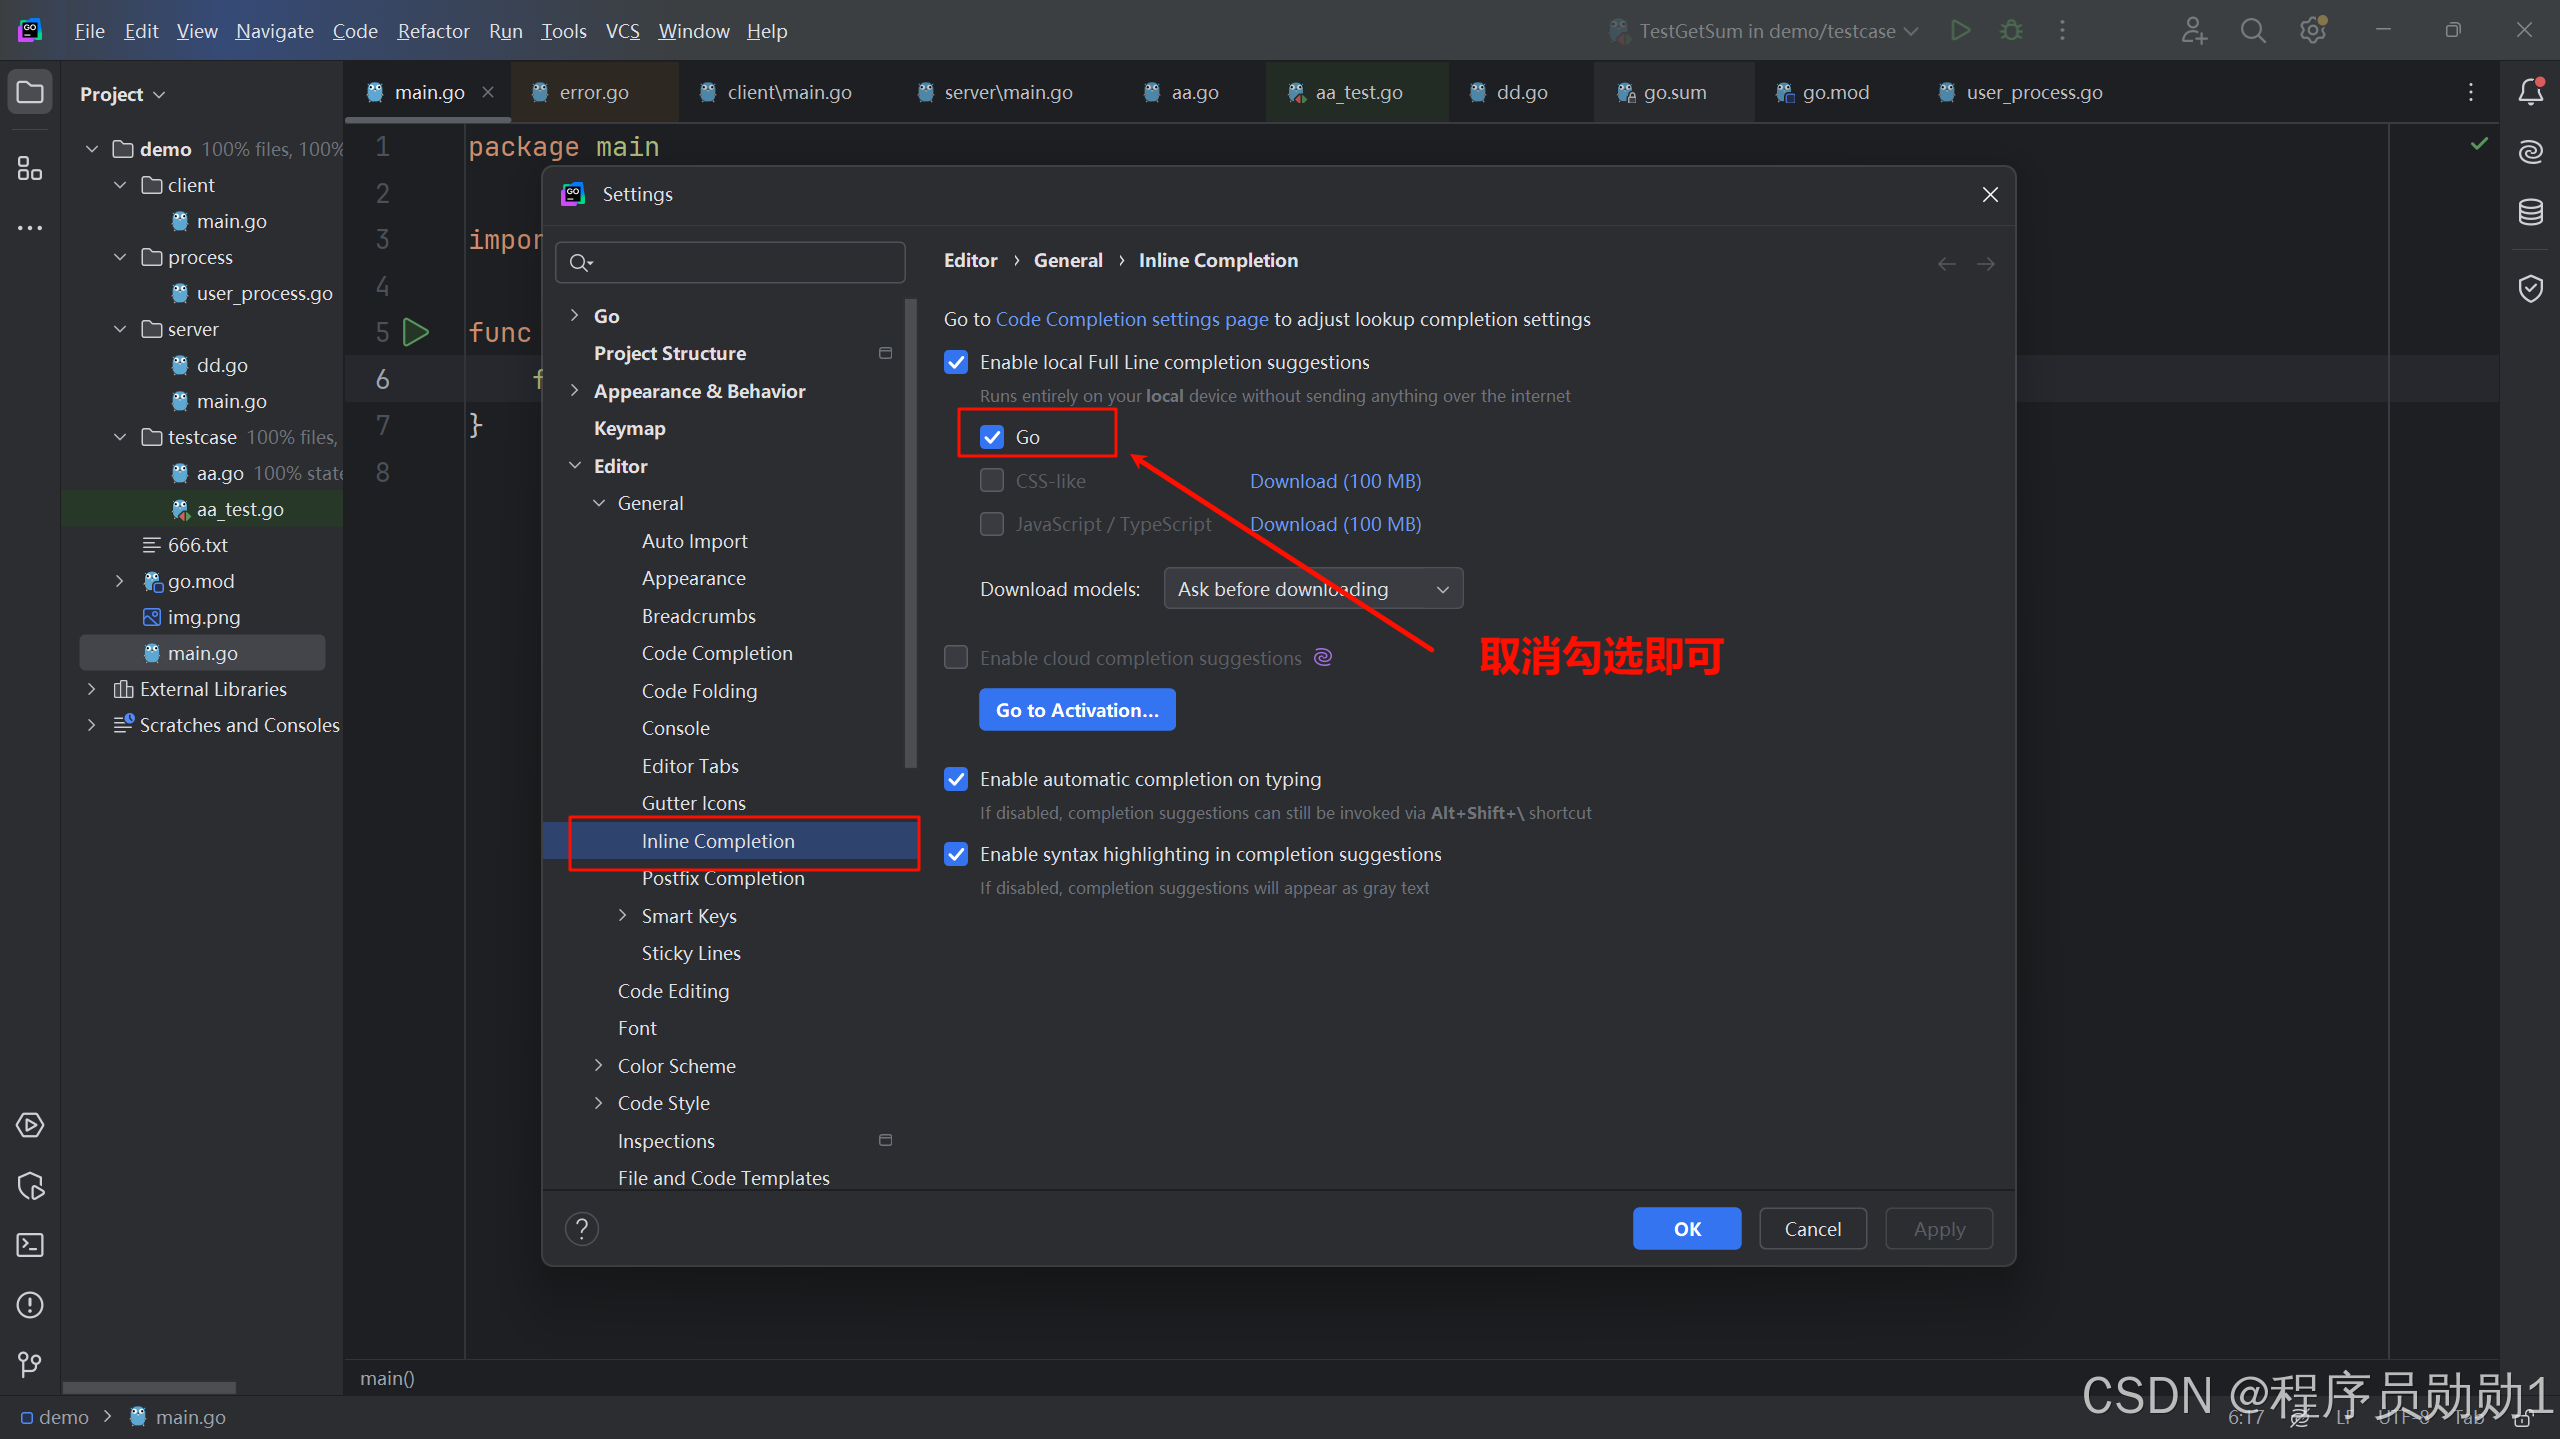2560x1439 pixels.
Task: Open the Notifications bell panel
Action: 2530,92
